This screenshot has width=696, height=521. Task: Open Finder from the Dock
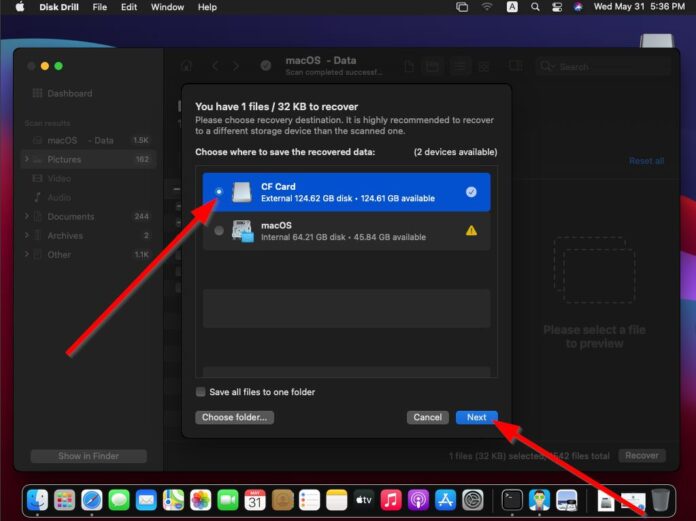38,500
